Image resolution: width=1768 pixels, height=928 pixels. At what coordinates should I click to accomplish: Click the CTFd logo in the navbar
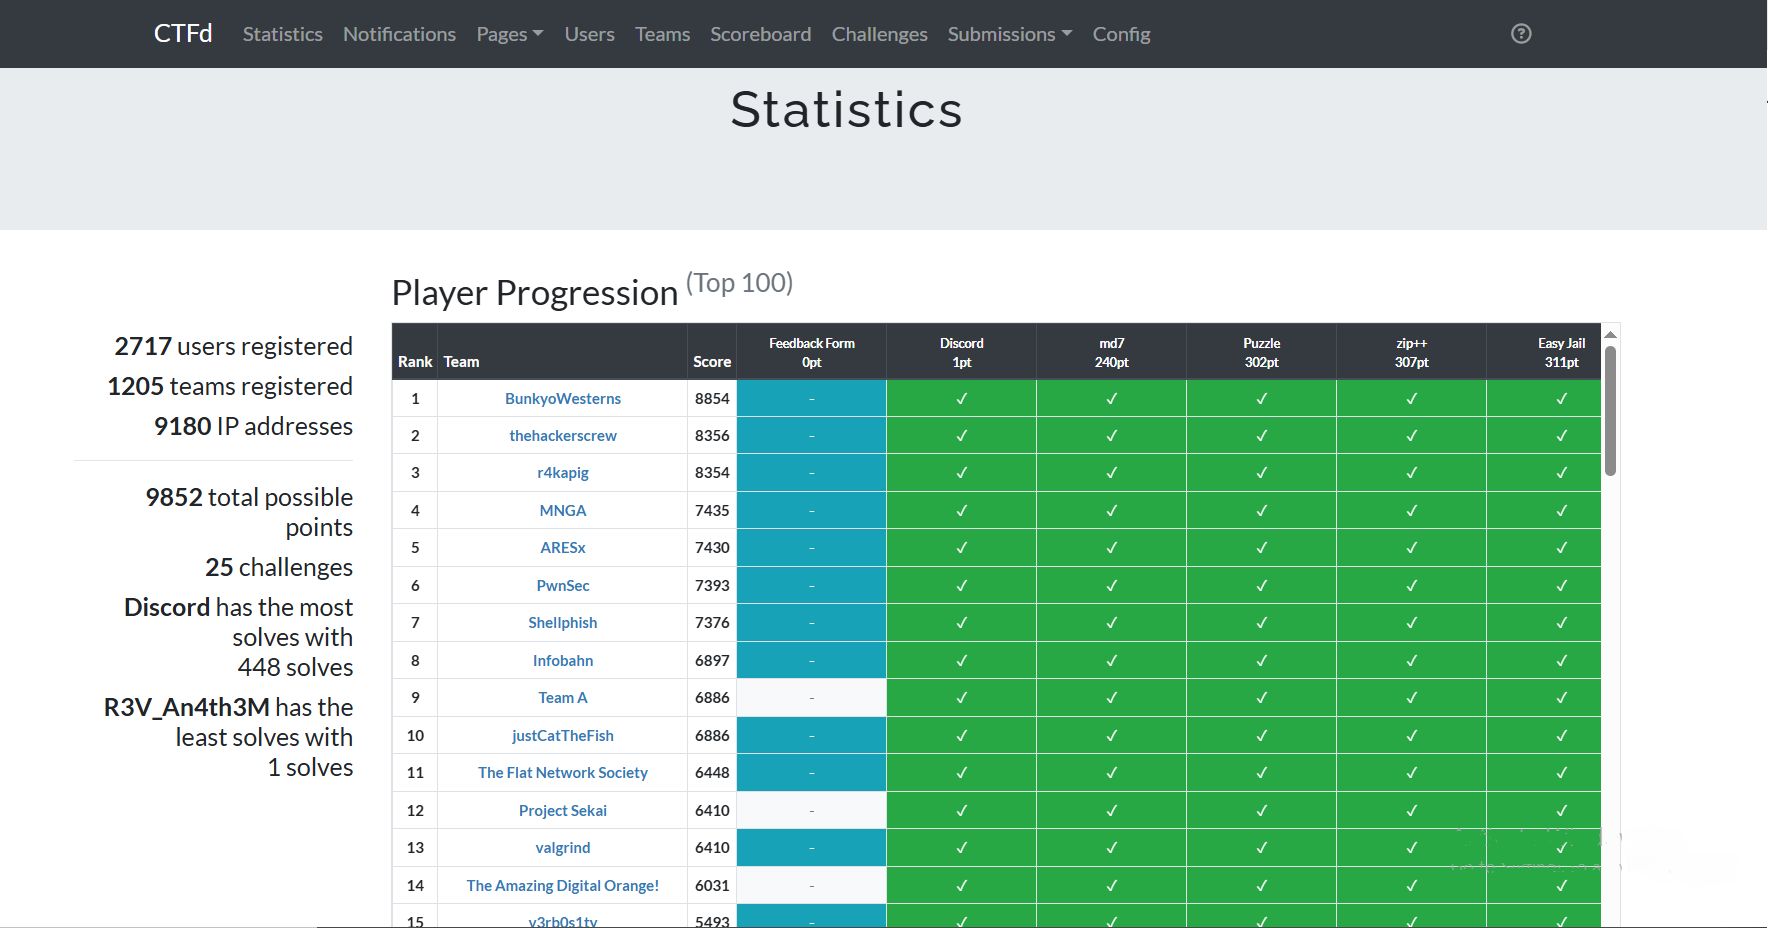coord(183,32)
